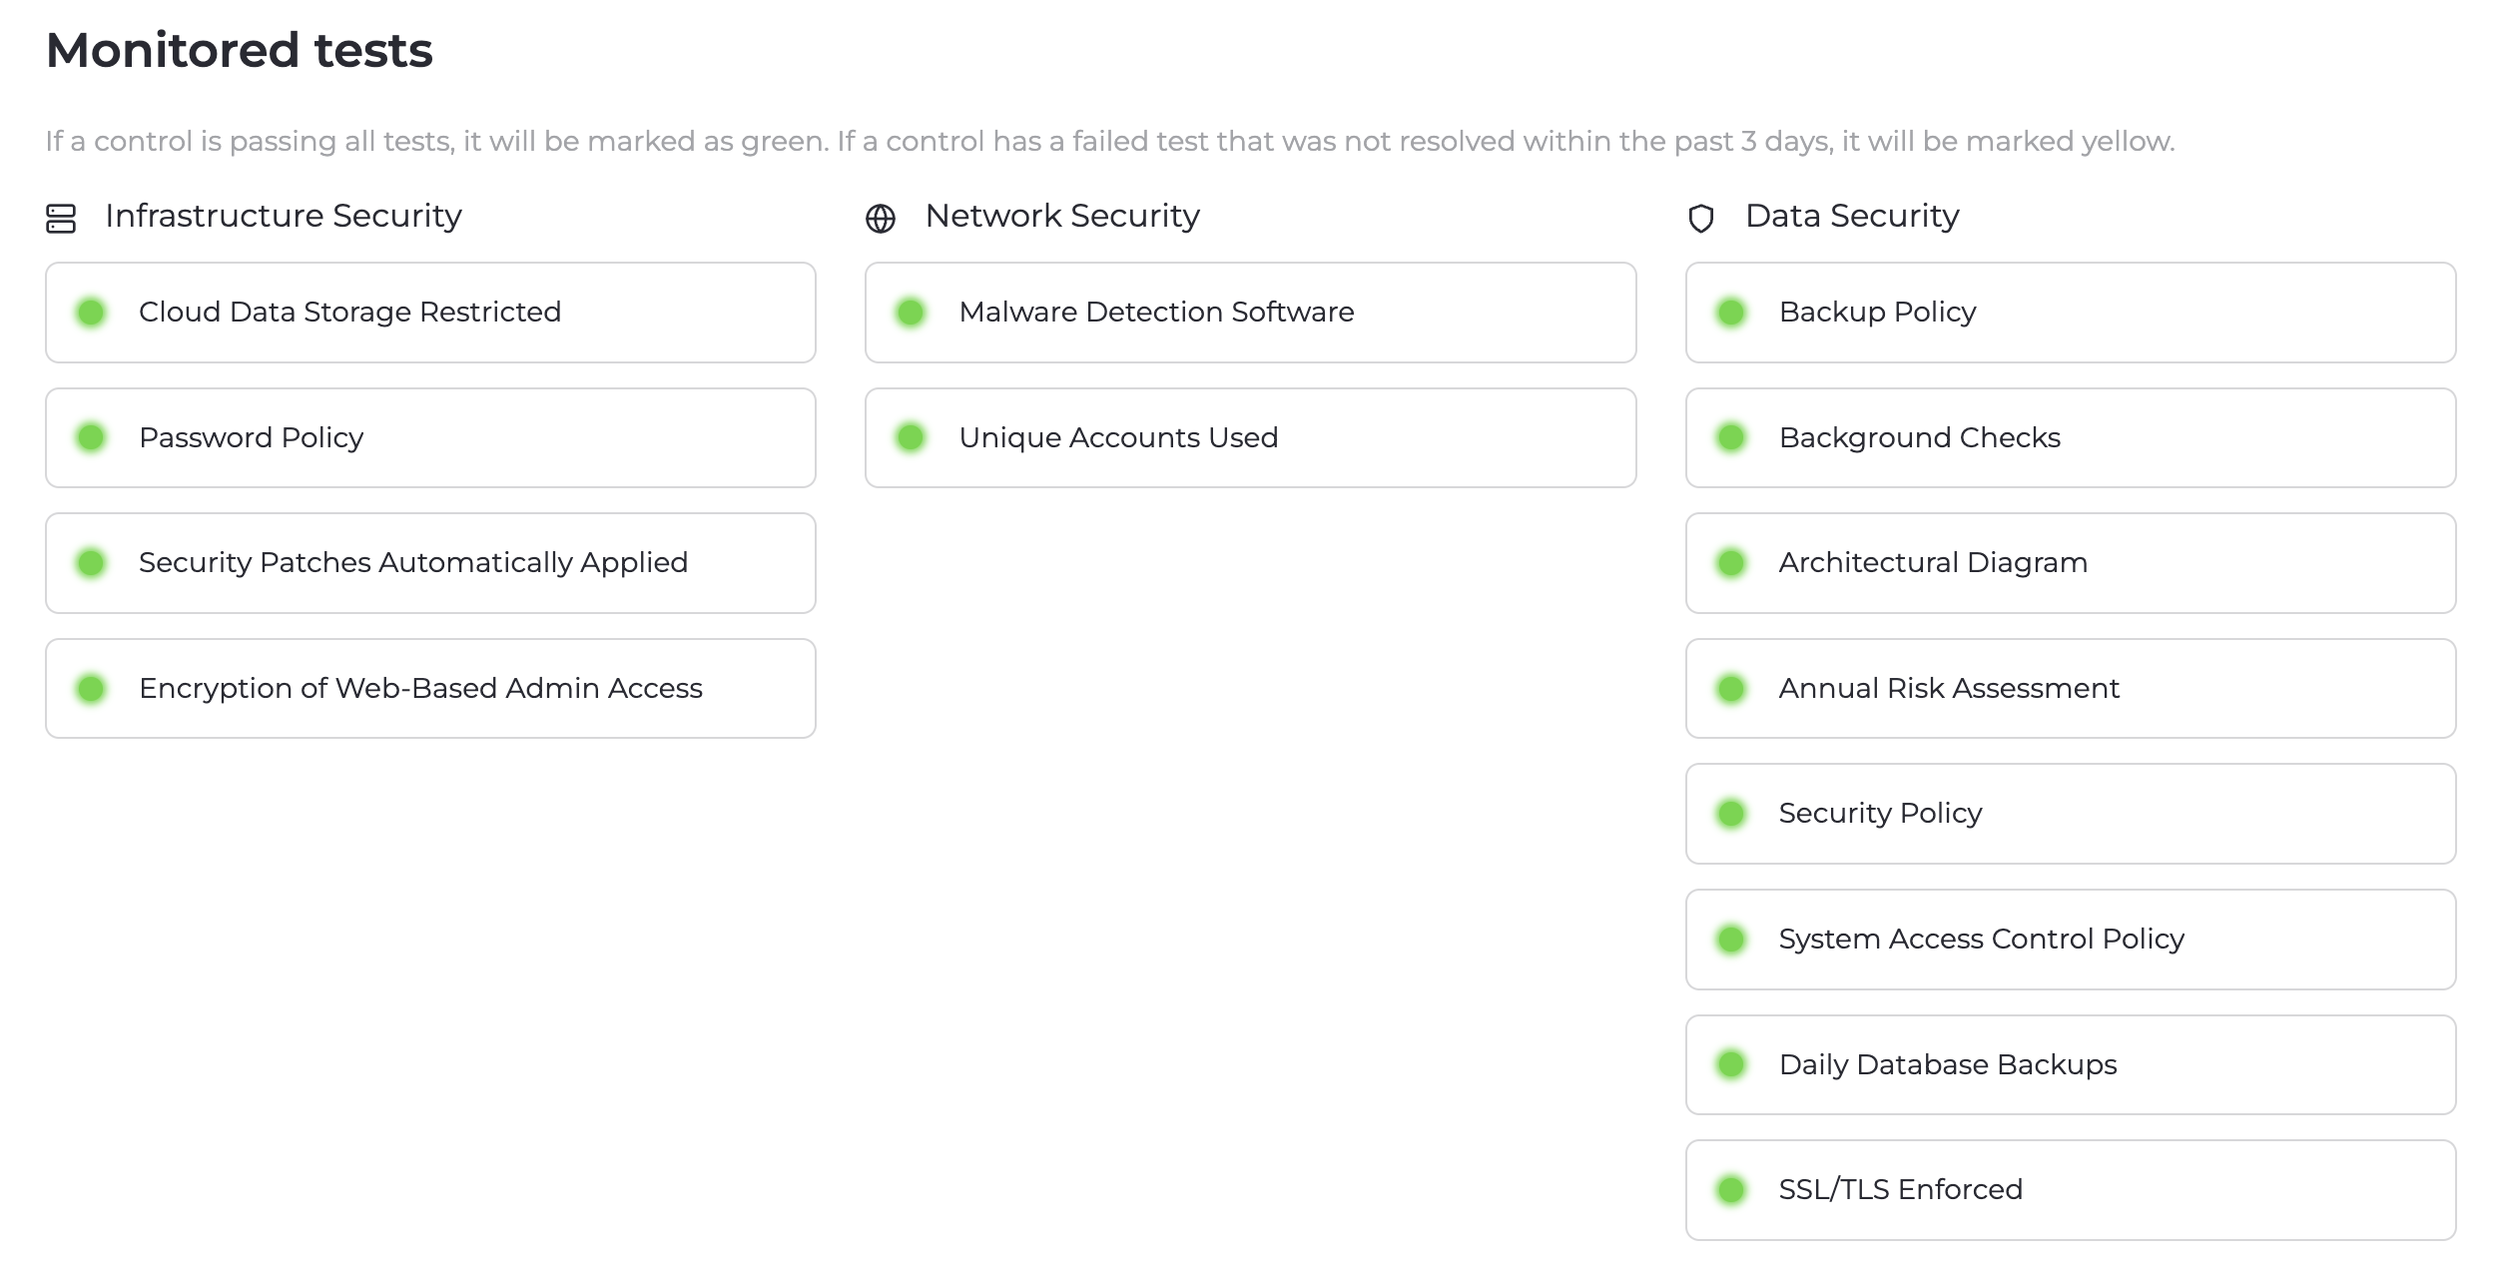Select the Daily Database Backups card

click(2070, 1065)
